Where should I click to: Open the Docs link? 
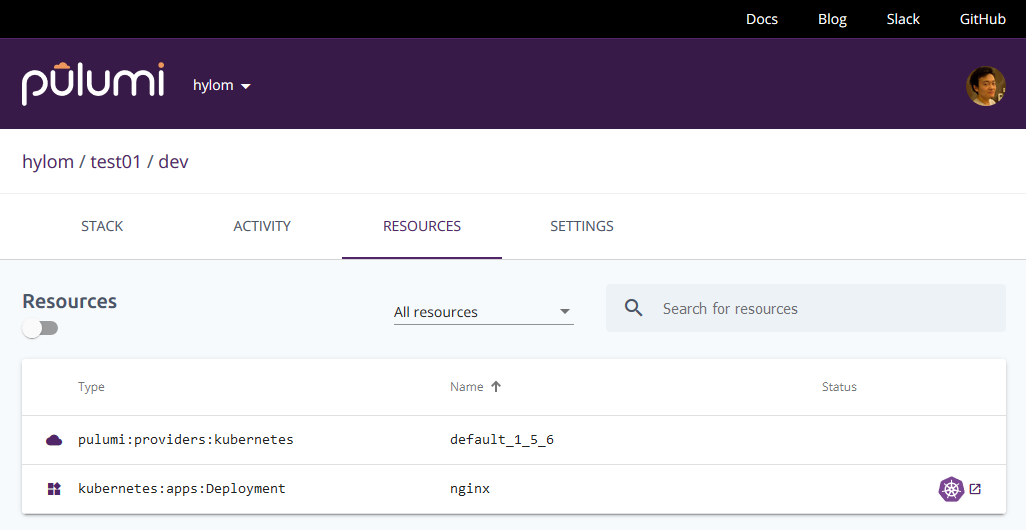coord(762,19)
